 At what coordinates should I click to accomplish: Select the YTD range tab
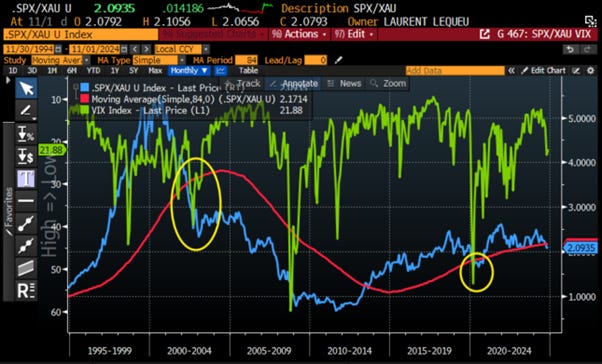pyautogui.click(x=93, y=71)
